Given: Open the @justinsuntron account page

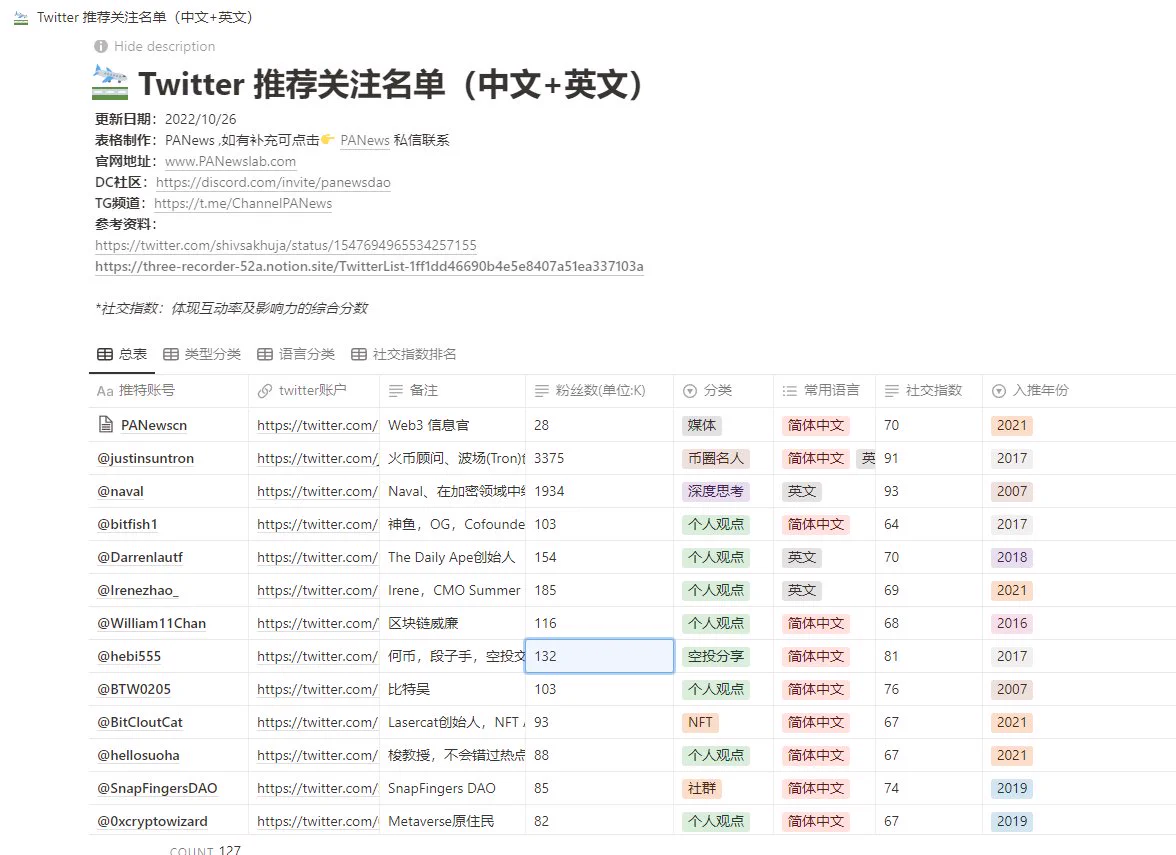Looking at the screenshot, I should tap(146, 458).
